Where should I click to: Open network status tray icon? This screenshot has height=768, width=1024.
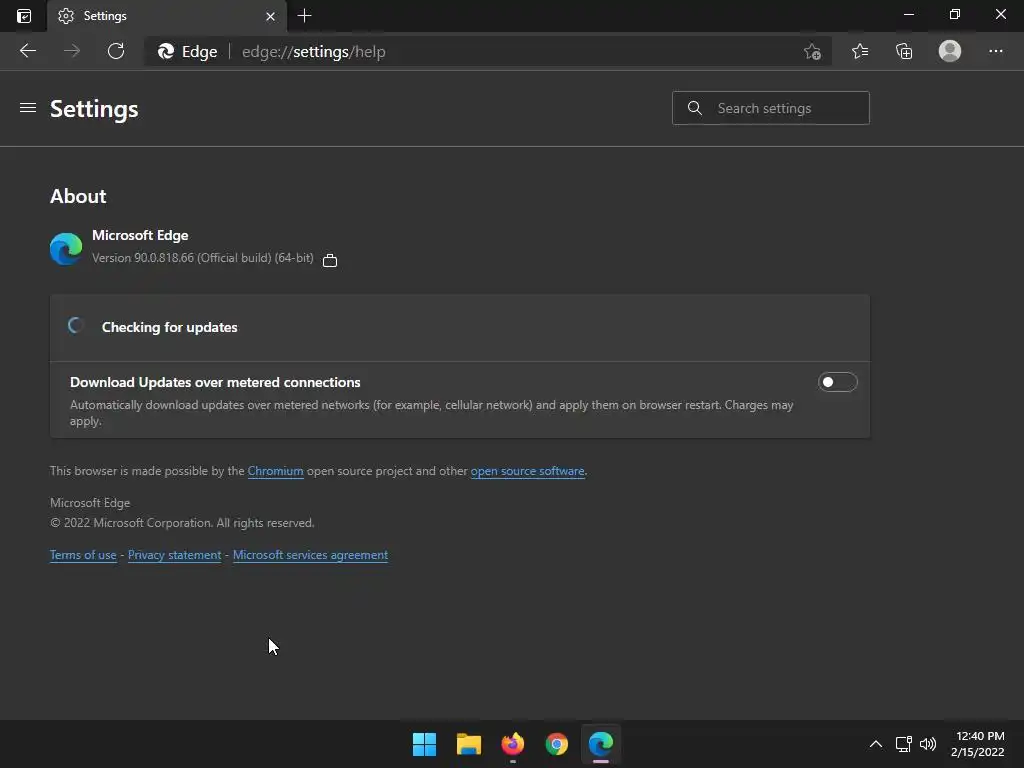[x=903, y=744]
